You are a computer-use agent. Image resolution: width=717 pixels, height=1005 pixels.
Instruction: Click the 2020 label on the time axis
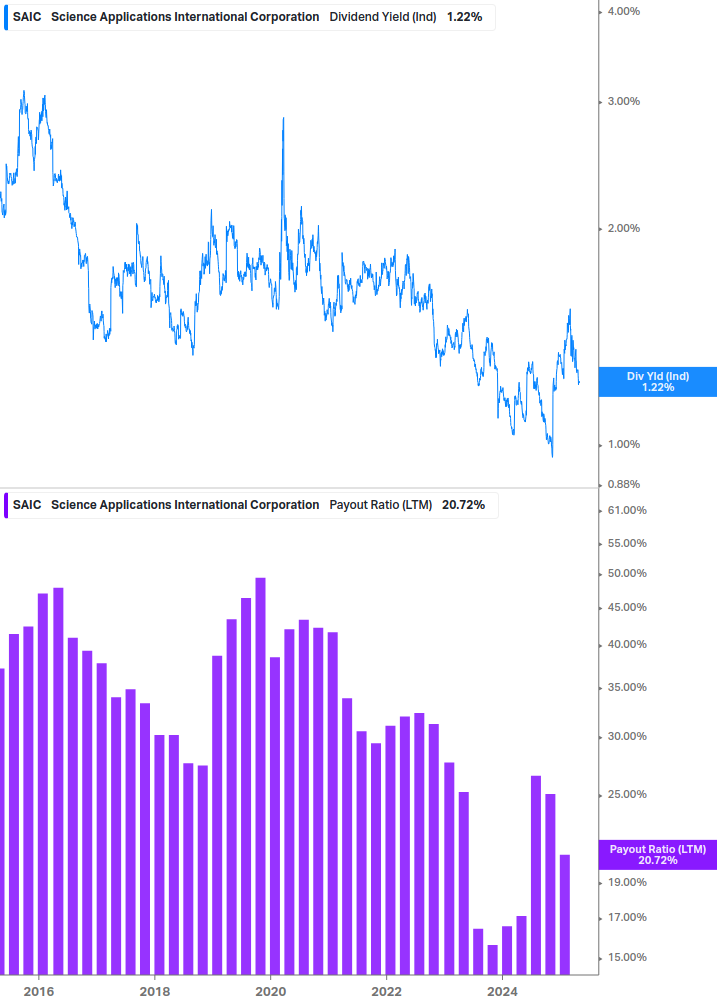tap(270, 992)
